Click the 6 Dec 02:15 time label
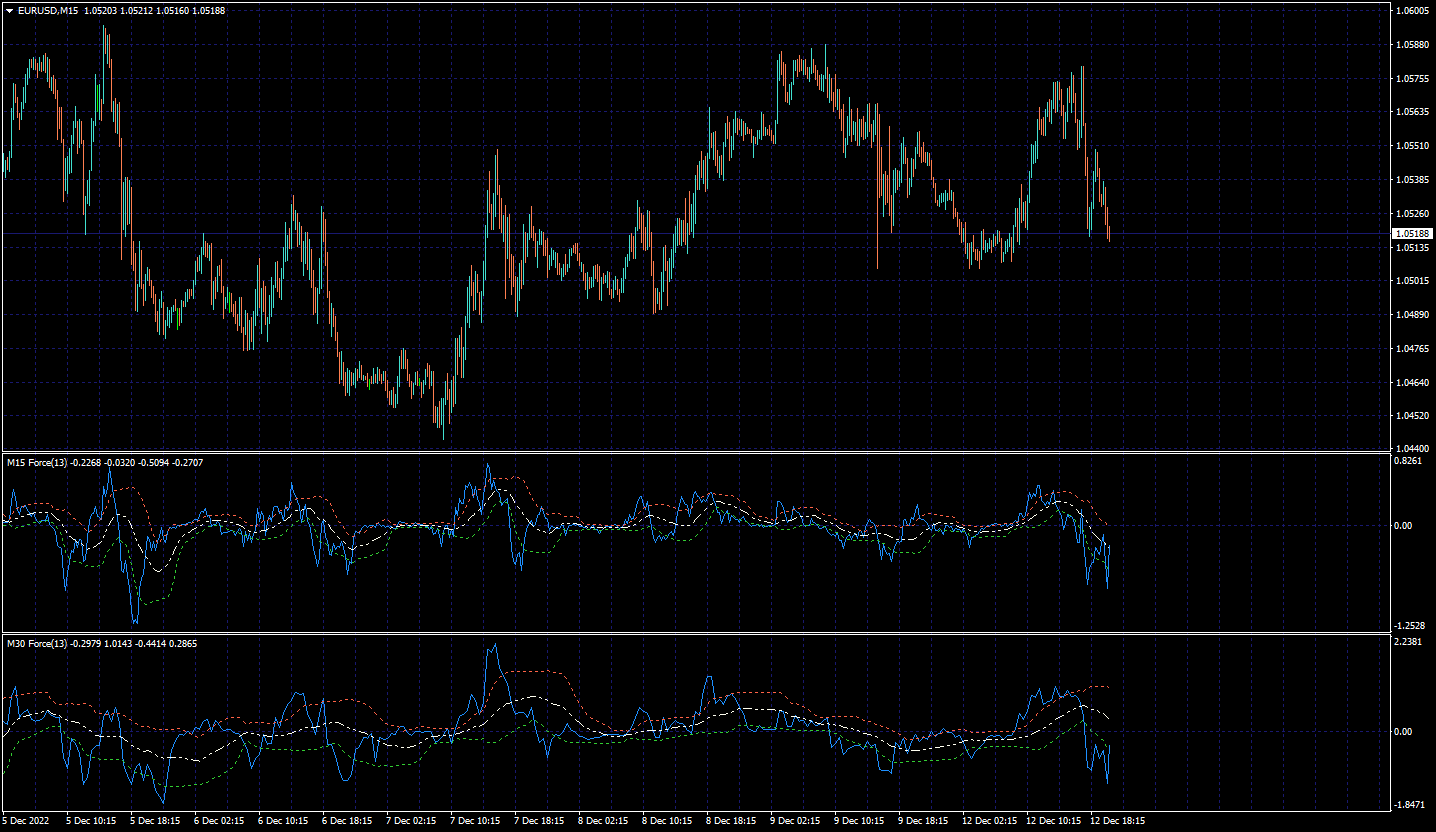Viewport: 1436px width, 832px height. (221, 821)
